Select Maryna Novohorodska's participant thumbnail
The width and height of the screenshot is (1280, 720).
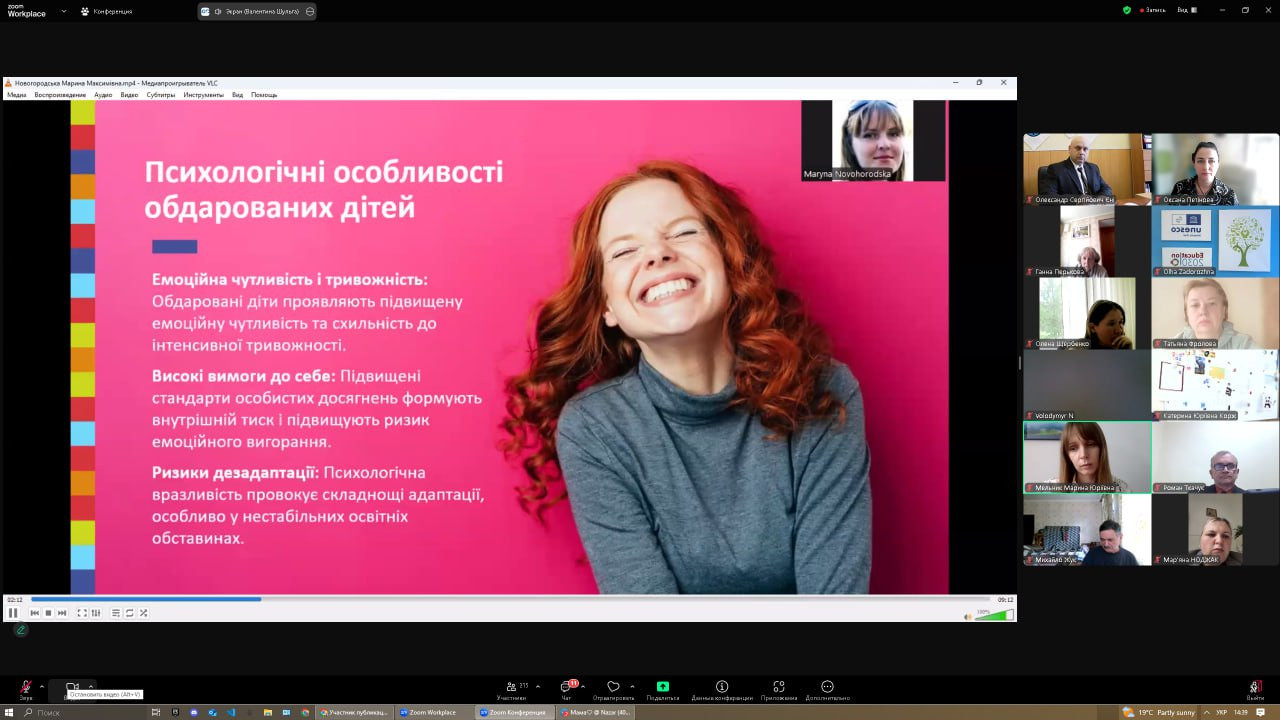coord(873,140)
